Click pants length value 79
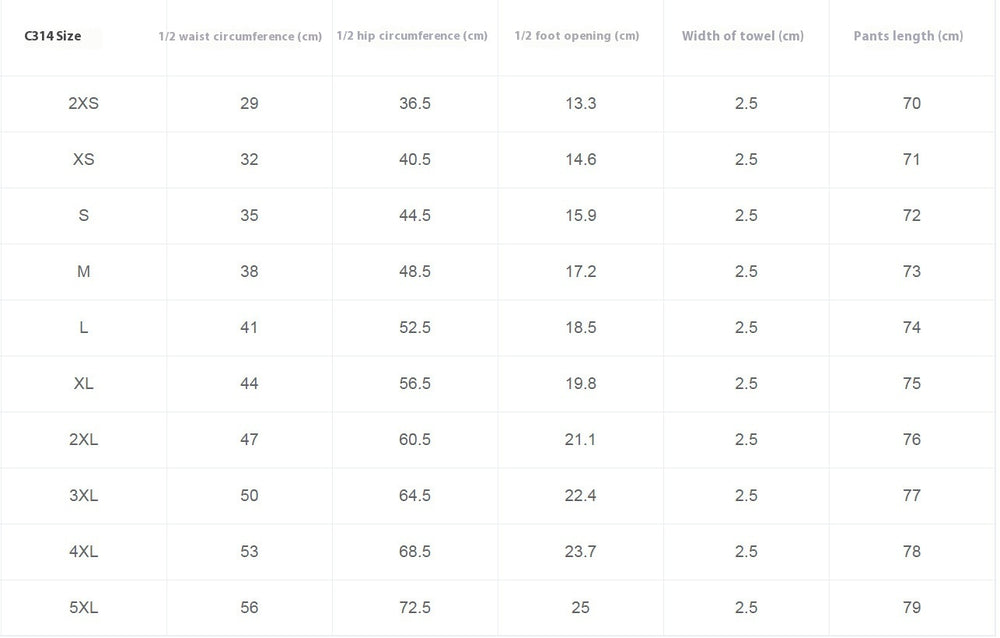 (912, 608)
